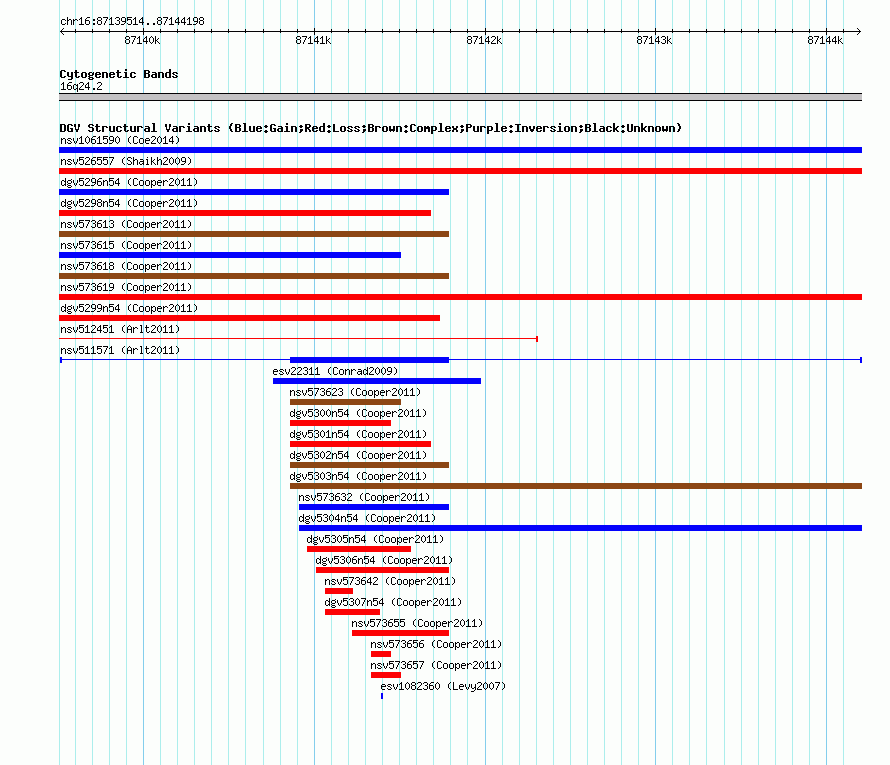The image size is (890, 765).
Task: Select the nsv512451 (Arlt2011) label
Action: (120, 329)
